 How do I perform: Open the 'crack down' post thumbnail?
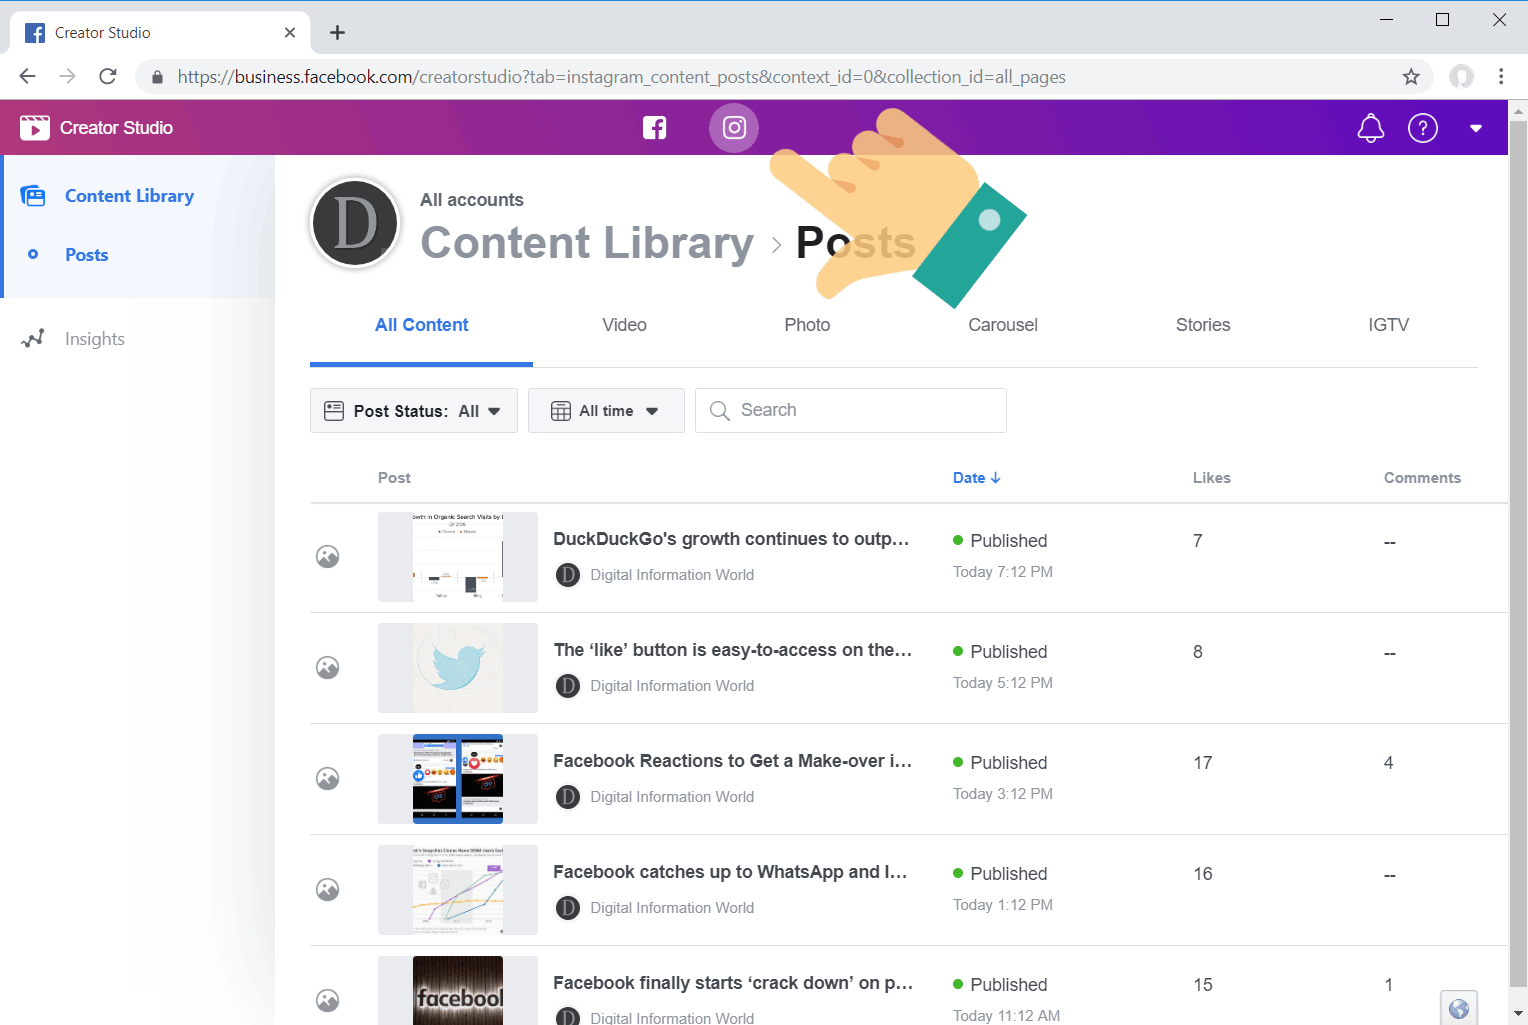(458, 990)
